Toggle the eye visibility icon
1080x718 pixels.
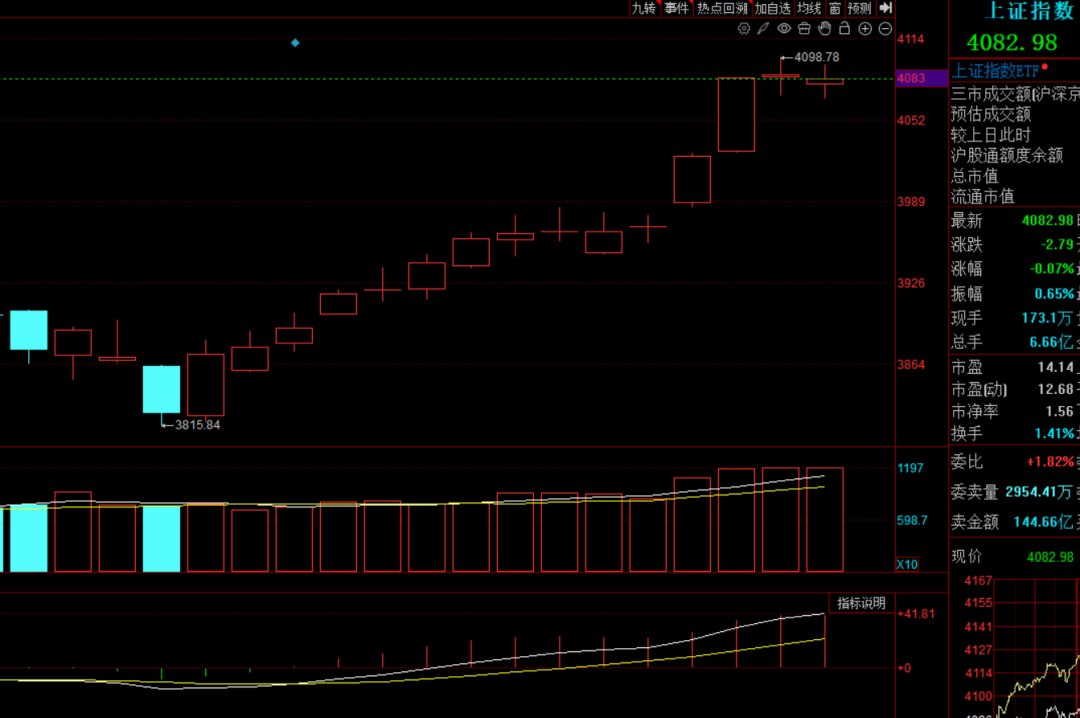(784, 28)
